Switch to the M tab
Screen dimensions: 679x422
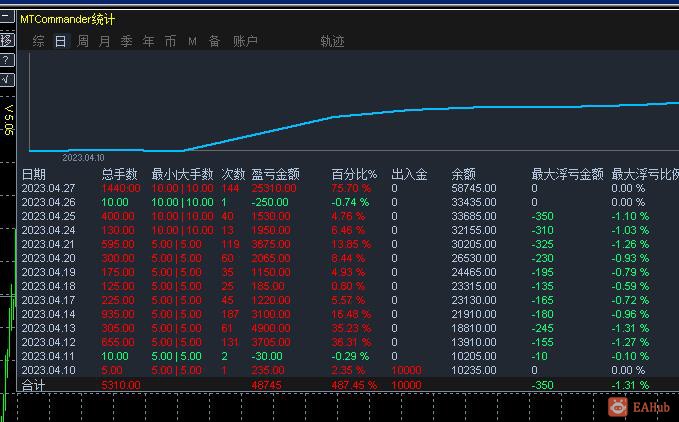click(x=192, y=41)
